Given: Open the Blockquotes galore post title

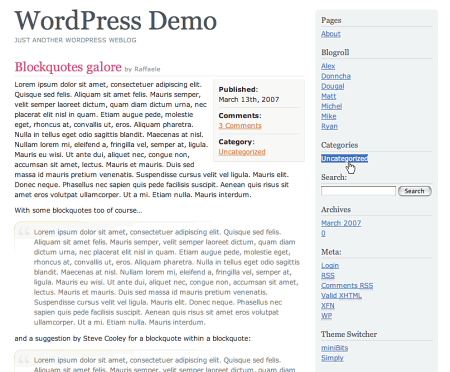Looking at the screenshot, I should point(68,67).
